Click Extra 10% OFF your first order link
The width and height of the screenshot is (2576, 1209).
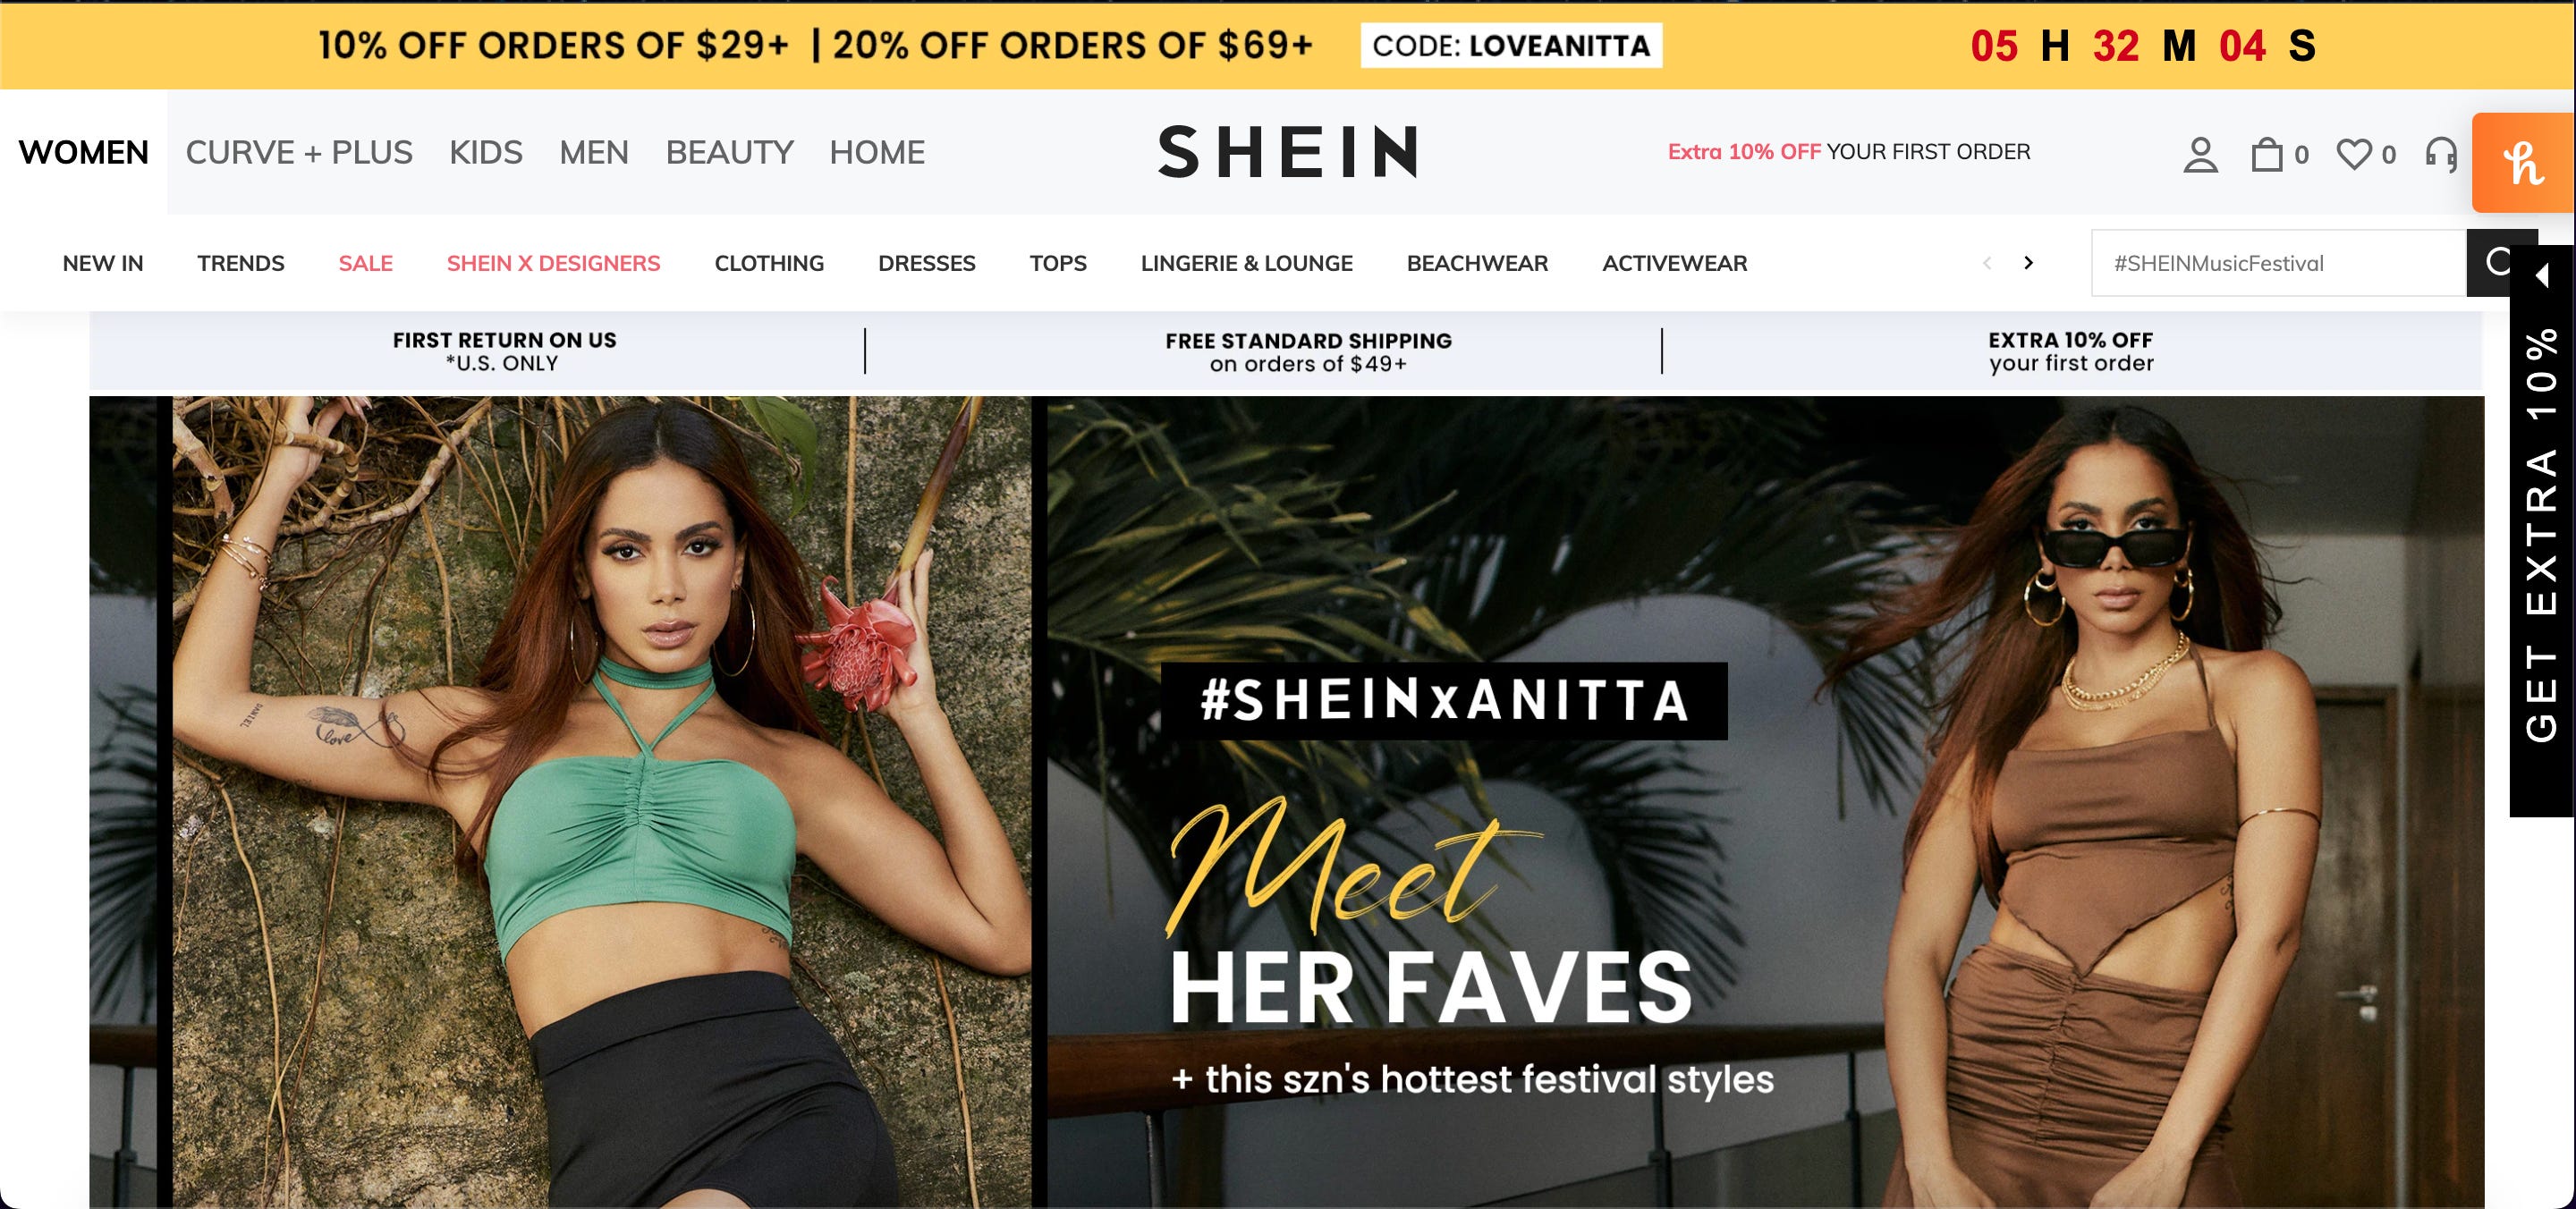(1848, 152)
